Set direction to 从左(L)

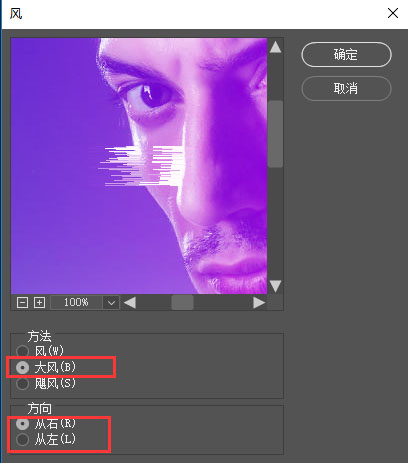[23, 439]
